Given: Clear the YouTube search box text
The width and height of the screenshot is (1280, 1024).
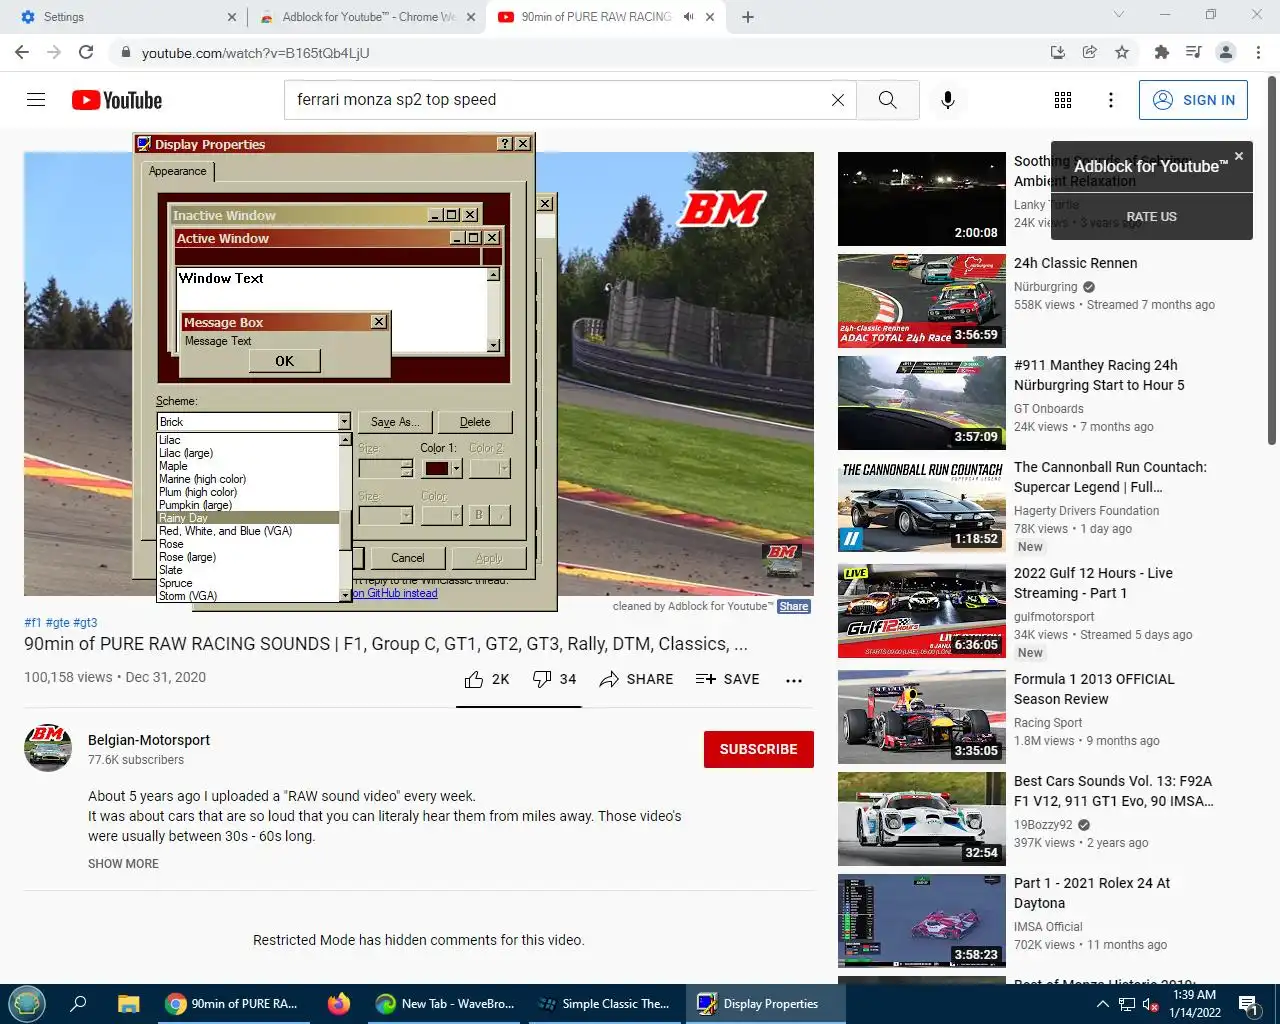Looking at the screenshot, I should (838, 100).
